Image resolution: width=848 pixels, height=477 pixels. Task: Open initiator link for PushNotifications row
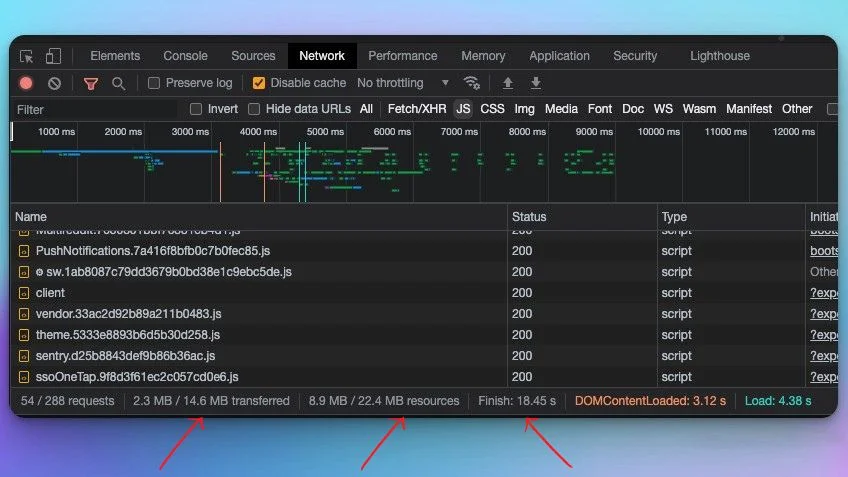(x=824, y=251)
